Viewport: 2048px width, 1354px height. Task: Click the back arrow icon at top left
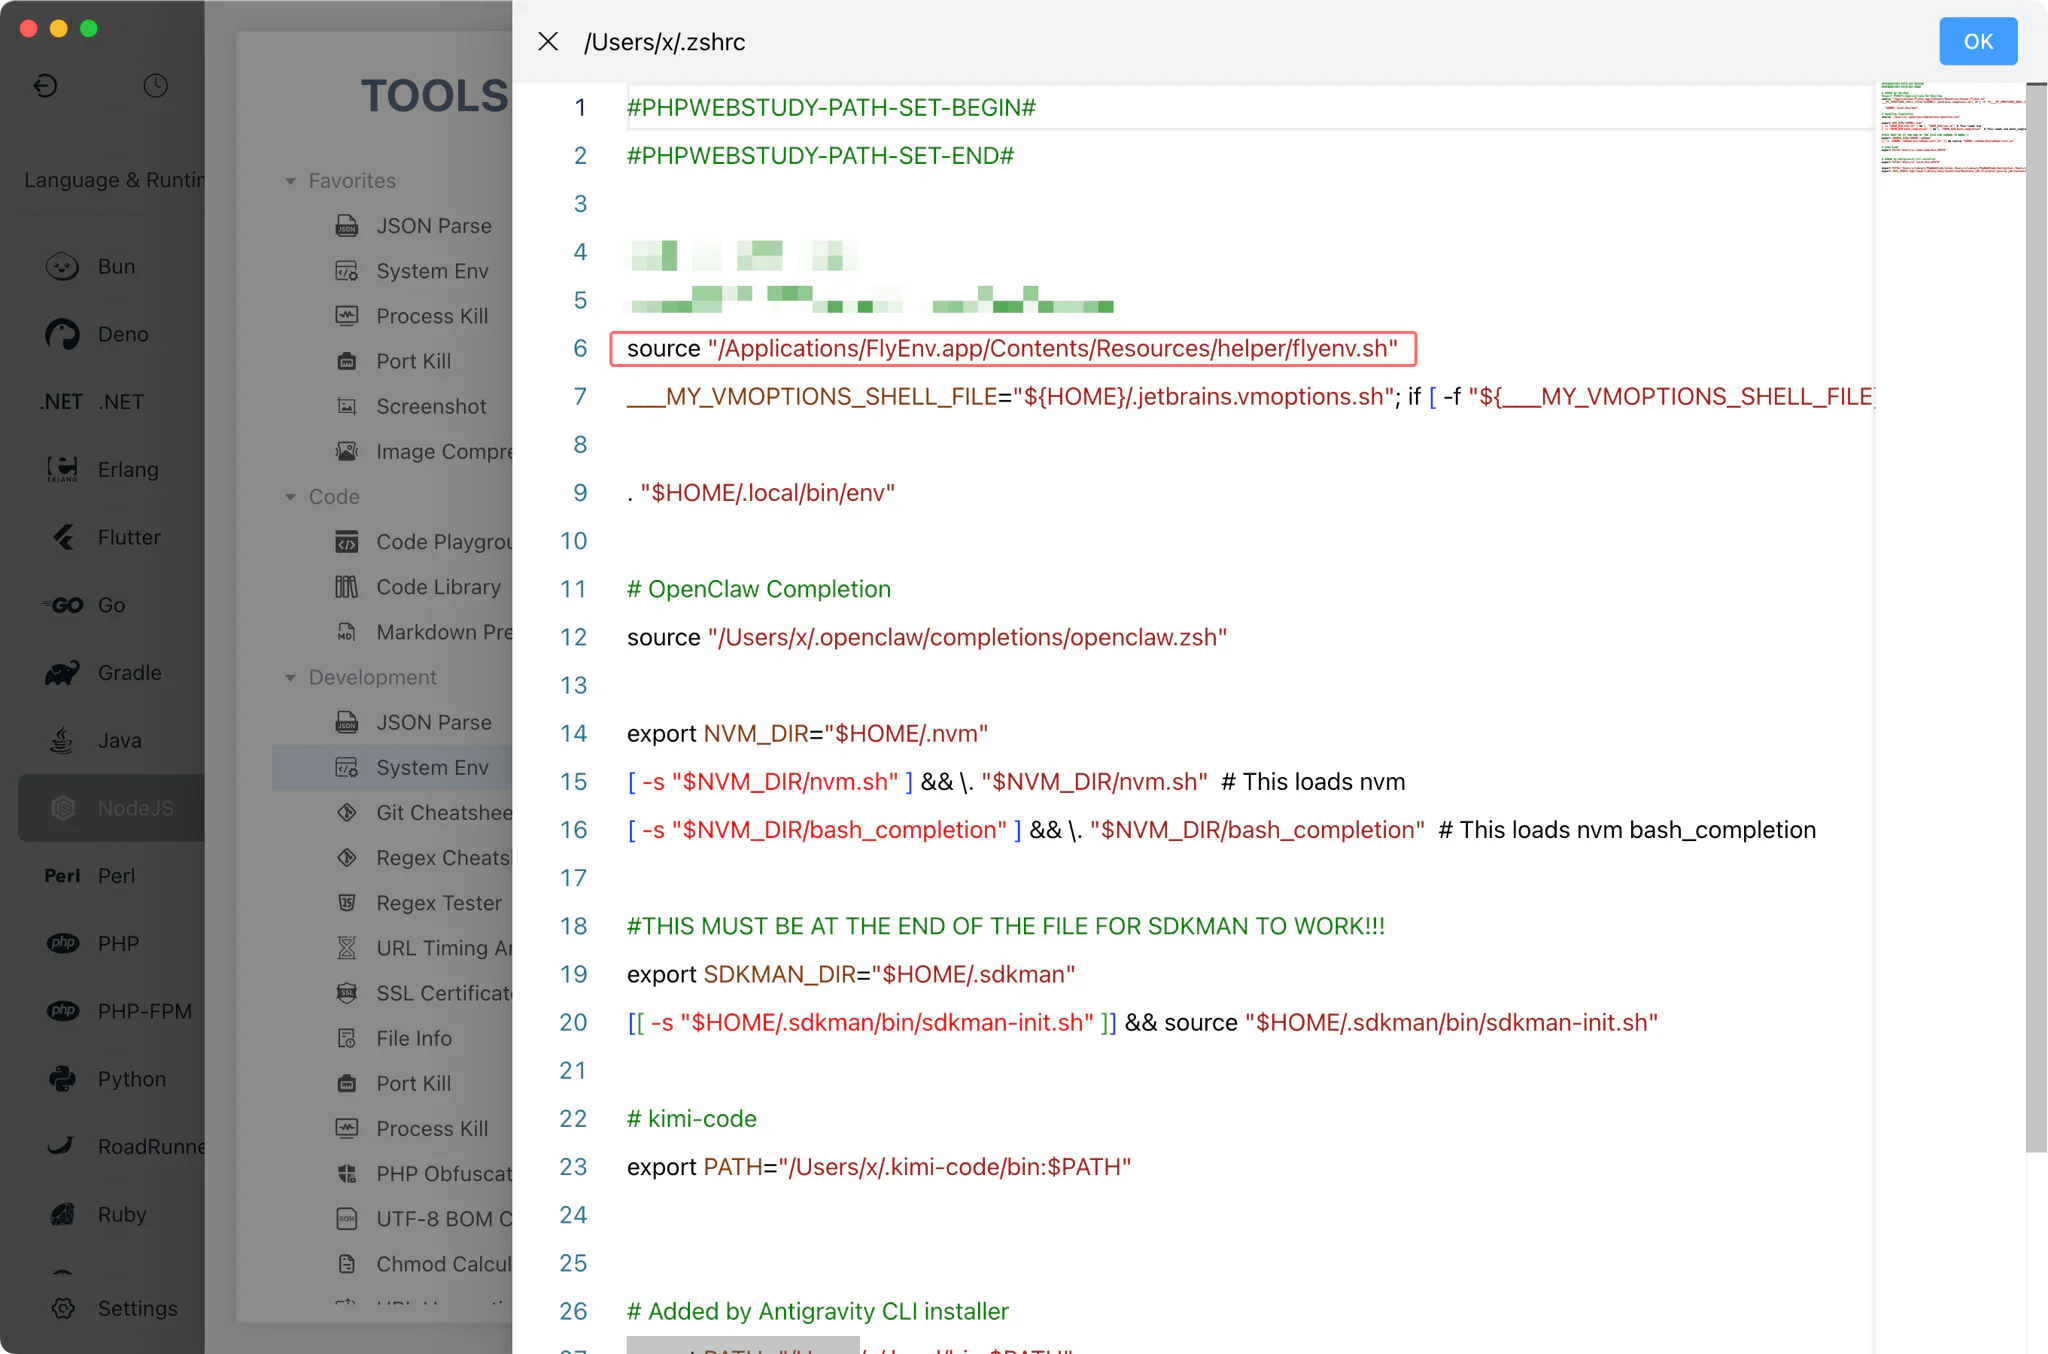coord(45,85)
